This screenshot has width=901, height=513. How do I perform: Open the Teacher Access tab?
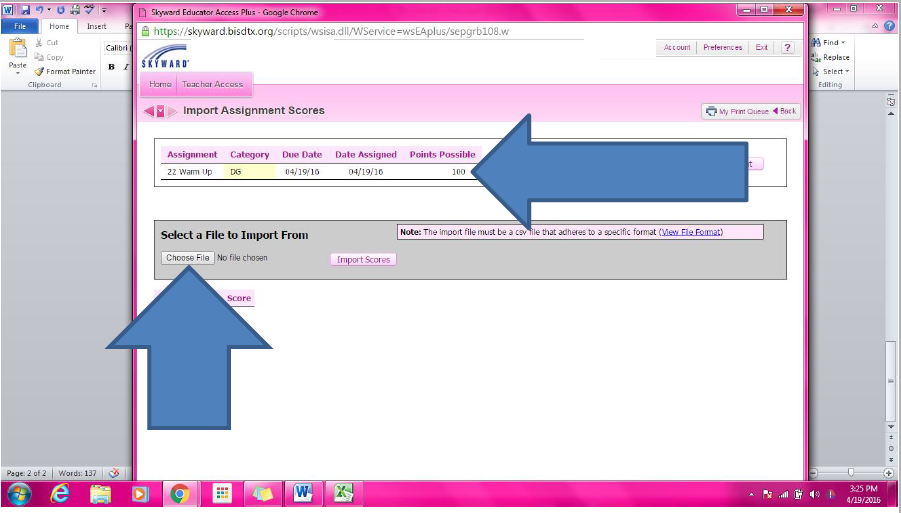(x=212, y=85)
